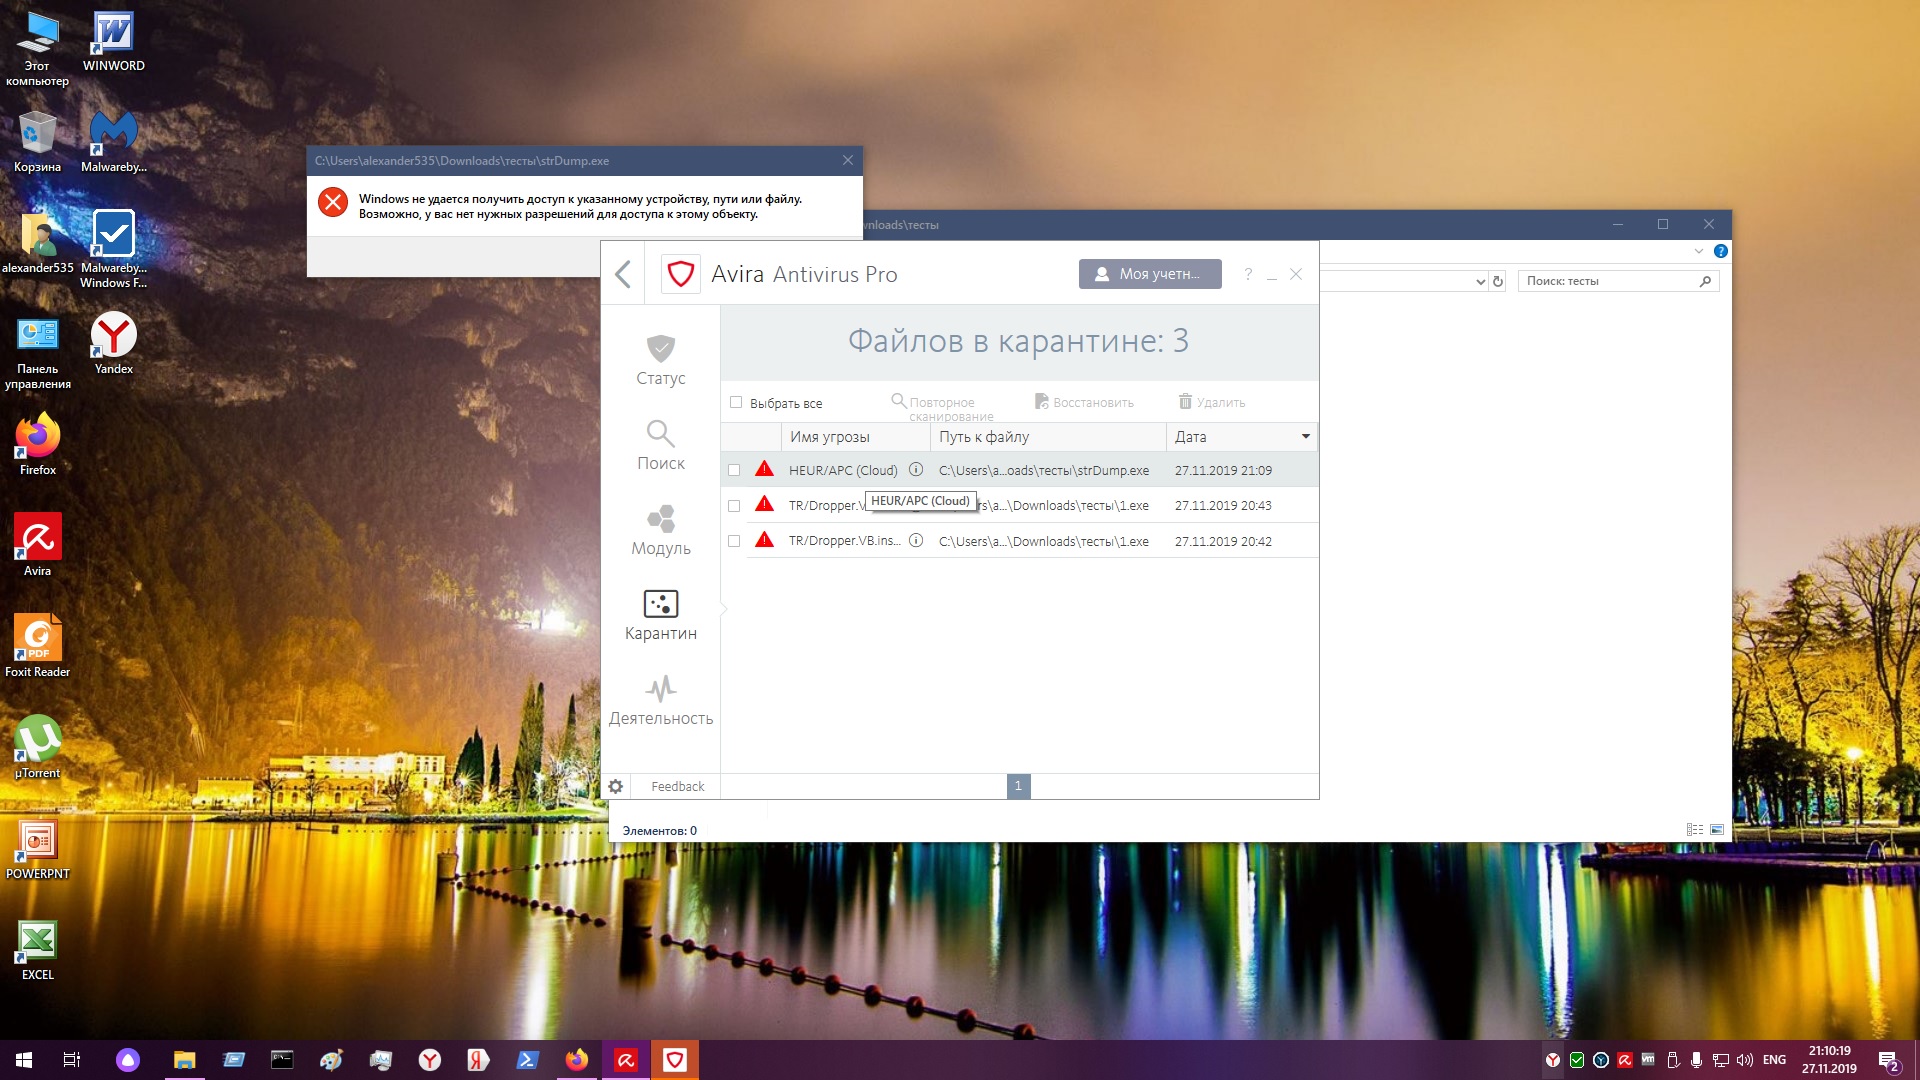Open the Feedback link
Viewport: 1920px width, 1080px height.
(677, 787)
